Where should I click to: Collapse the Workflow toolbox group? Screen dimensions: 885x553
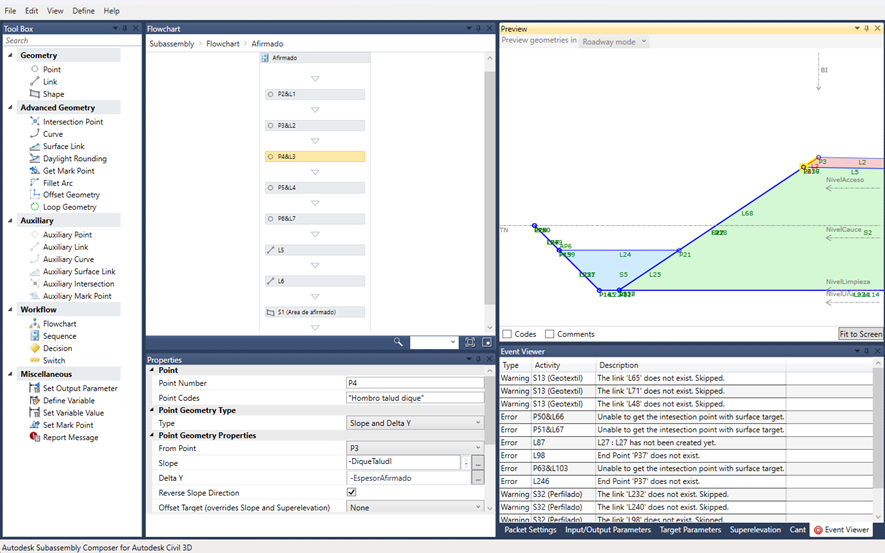[x=10, y=309]
